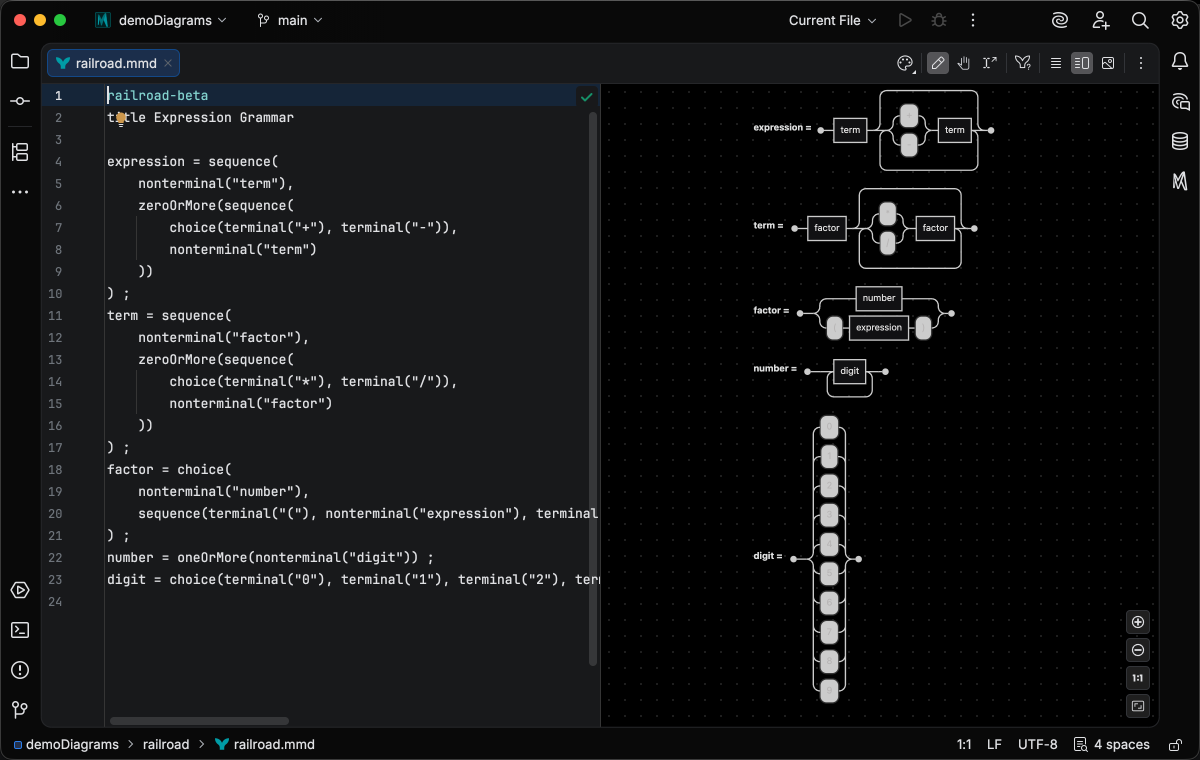Open the 4 spaces indent settings
The width and height of the screenshot is (1200, 760).
(x=1112, y=744)
